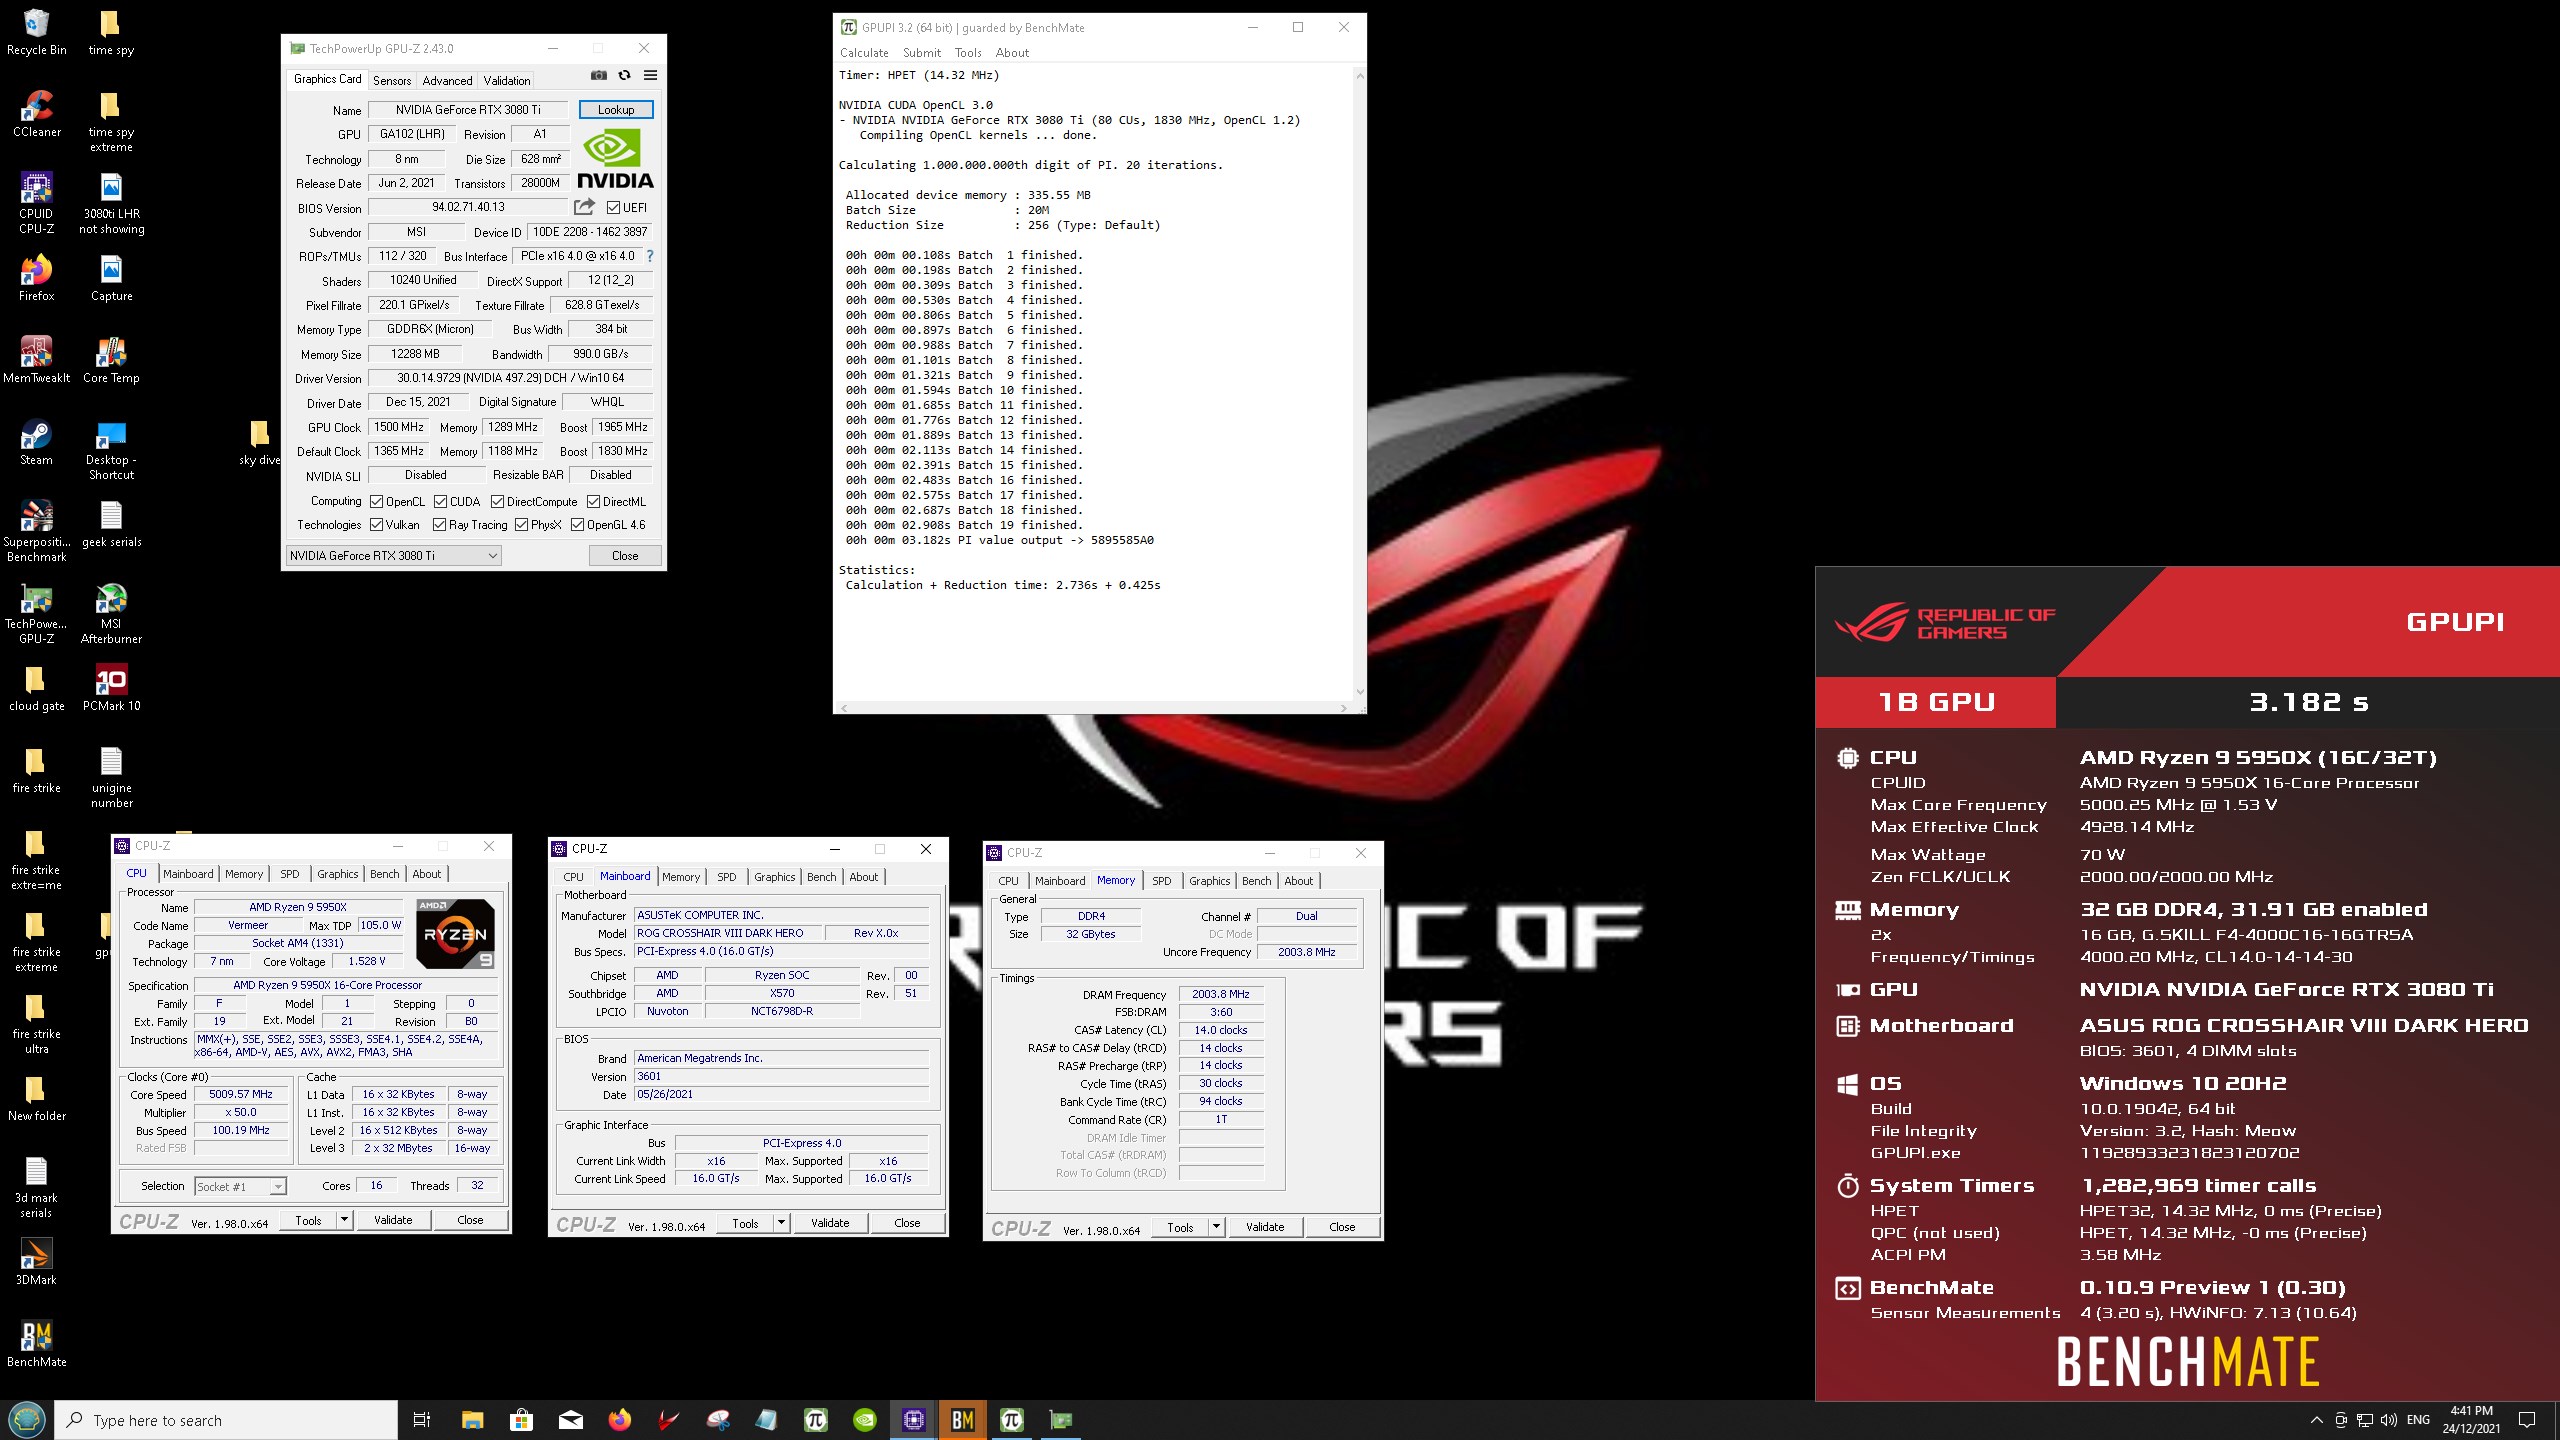
Task: Click Validate in CPU-Z CPU window
Action: [x=393, y=1220]
